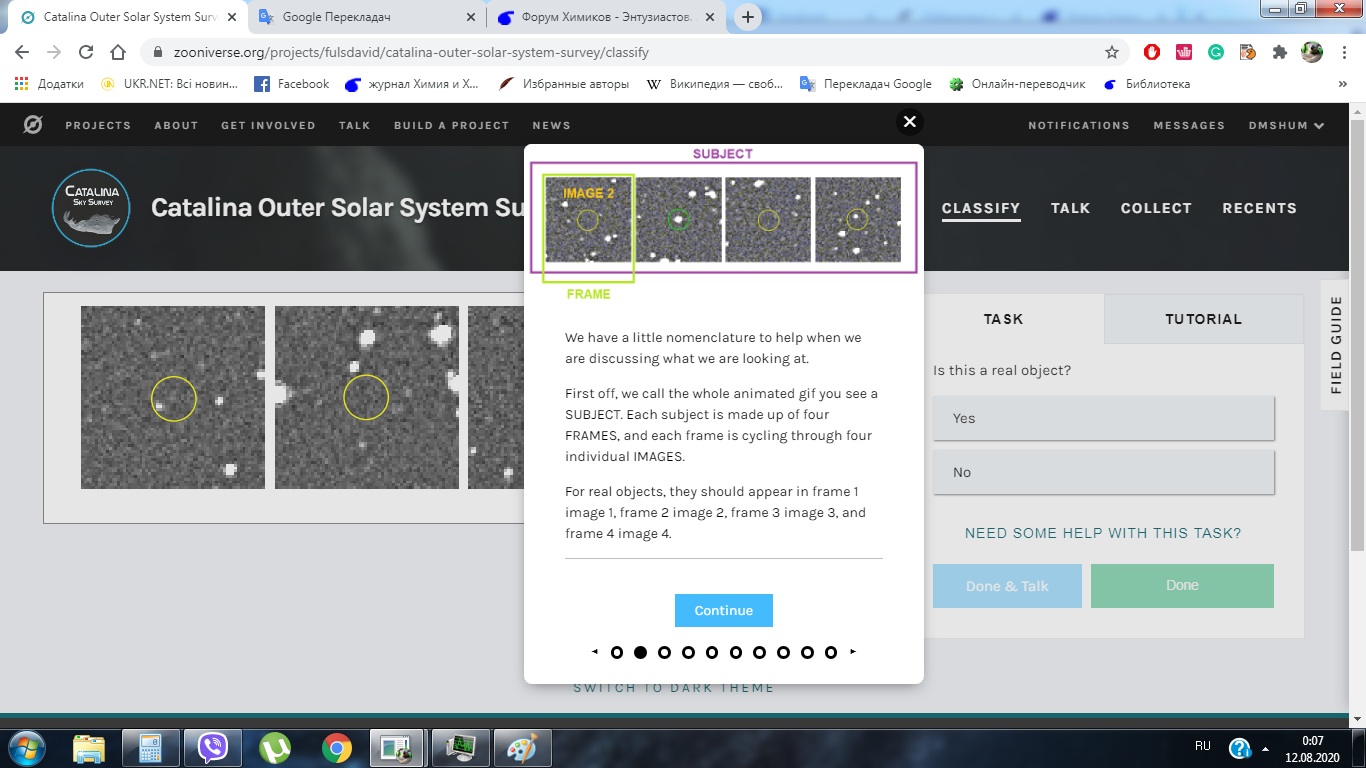Open the Extensions puzzle icon
1366x768 pixels.
coord(1279,52)
